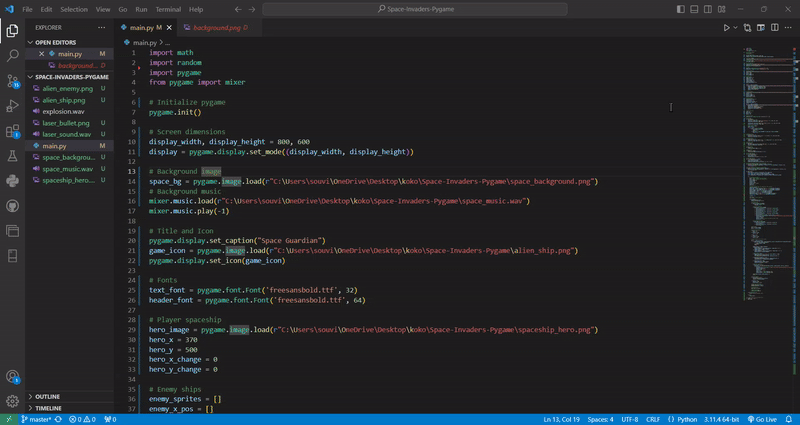Collapse the OPEN EDITORS section
800x425 pixels.
click(56, 43)
